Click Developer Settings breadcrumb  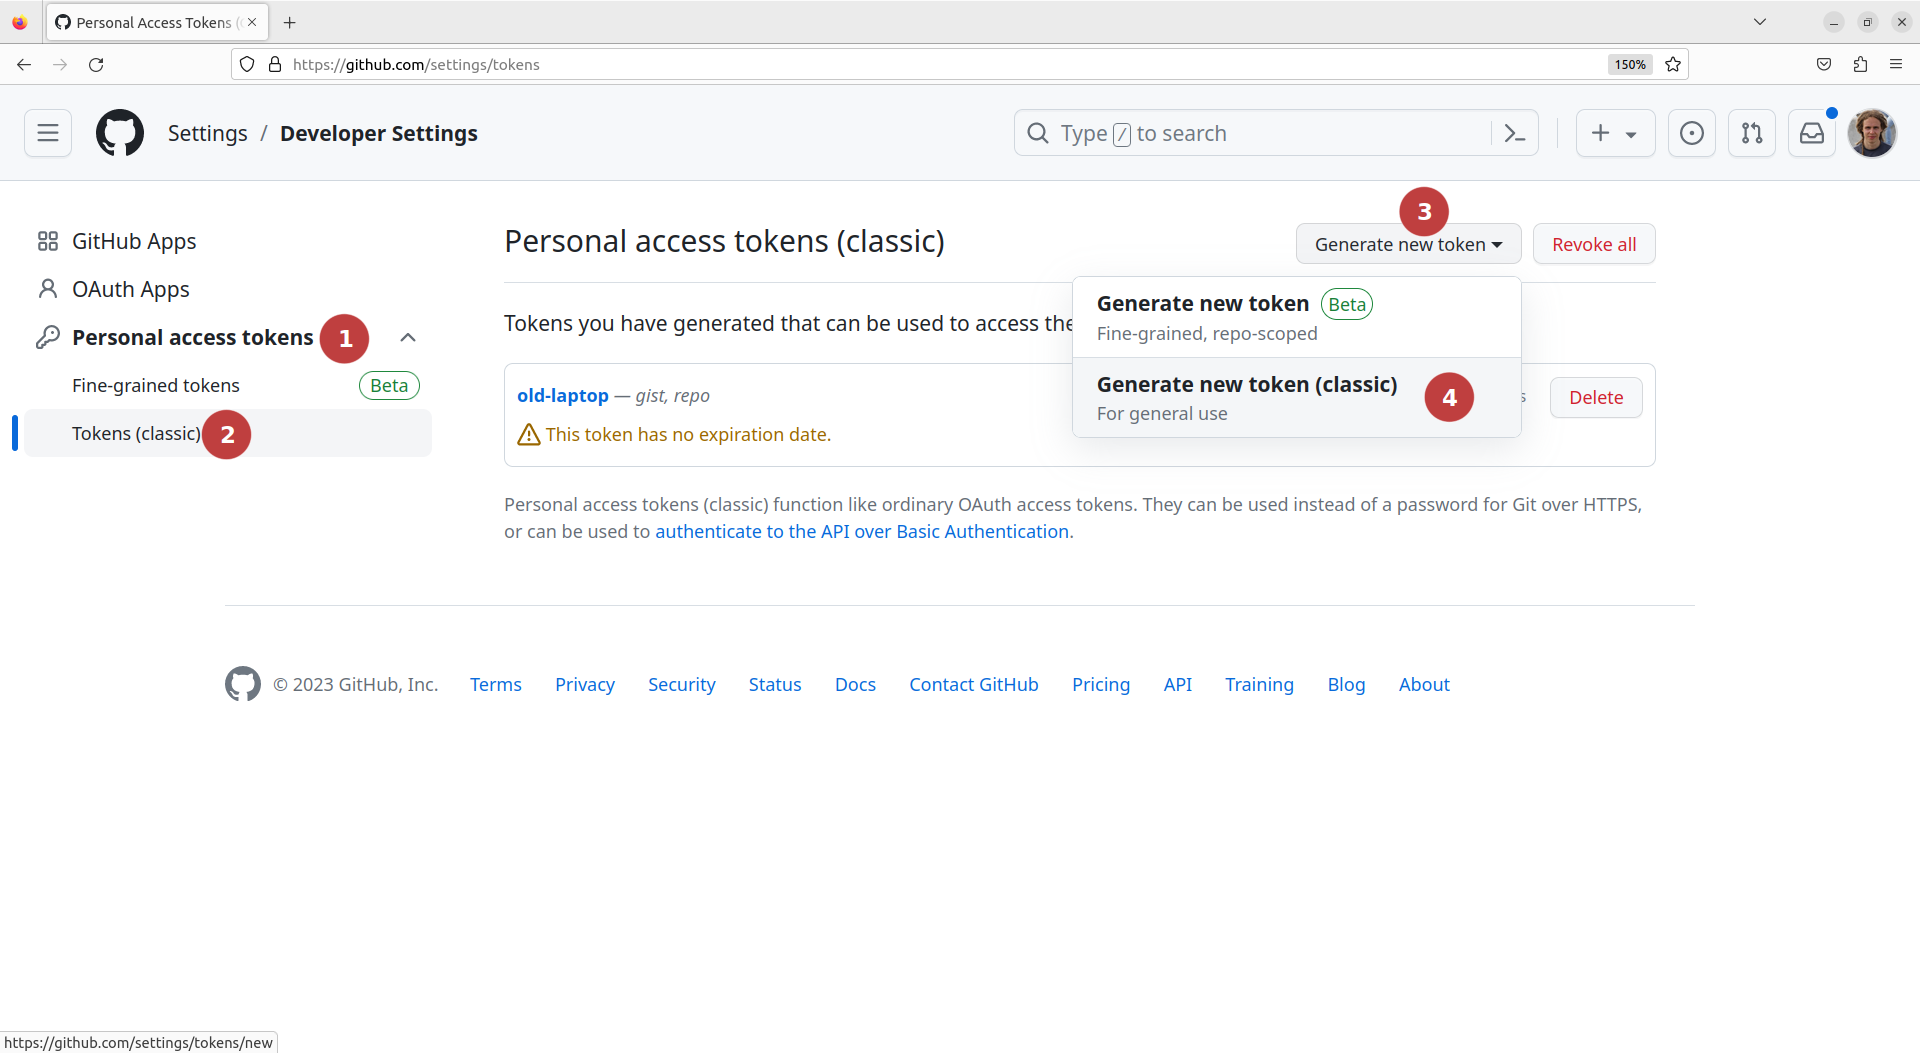coord(379,133)
